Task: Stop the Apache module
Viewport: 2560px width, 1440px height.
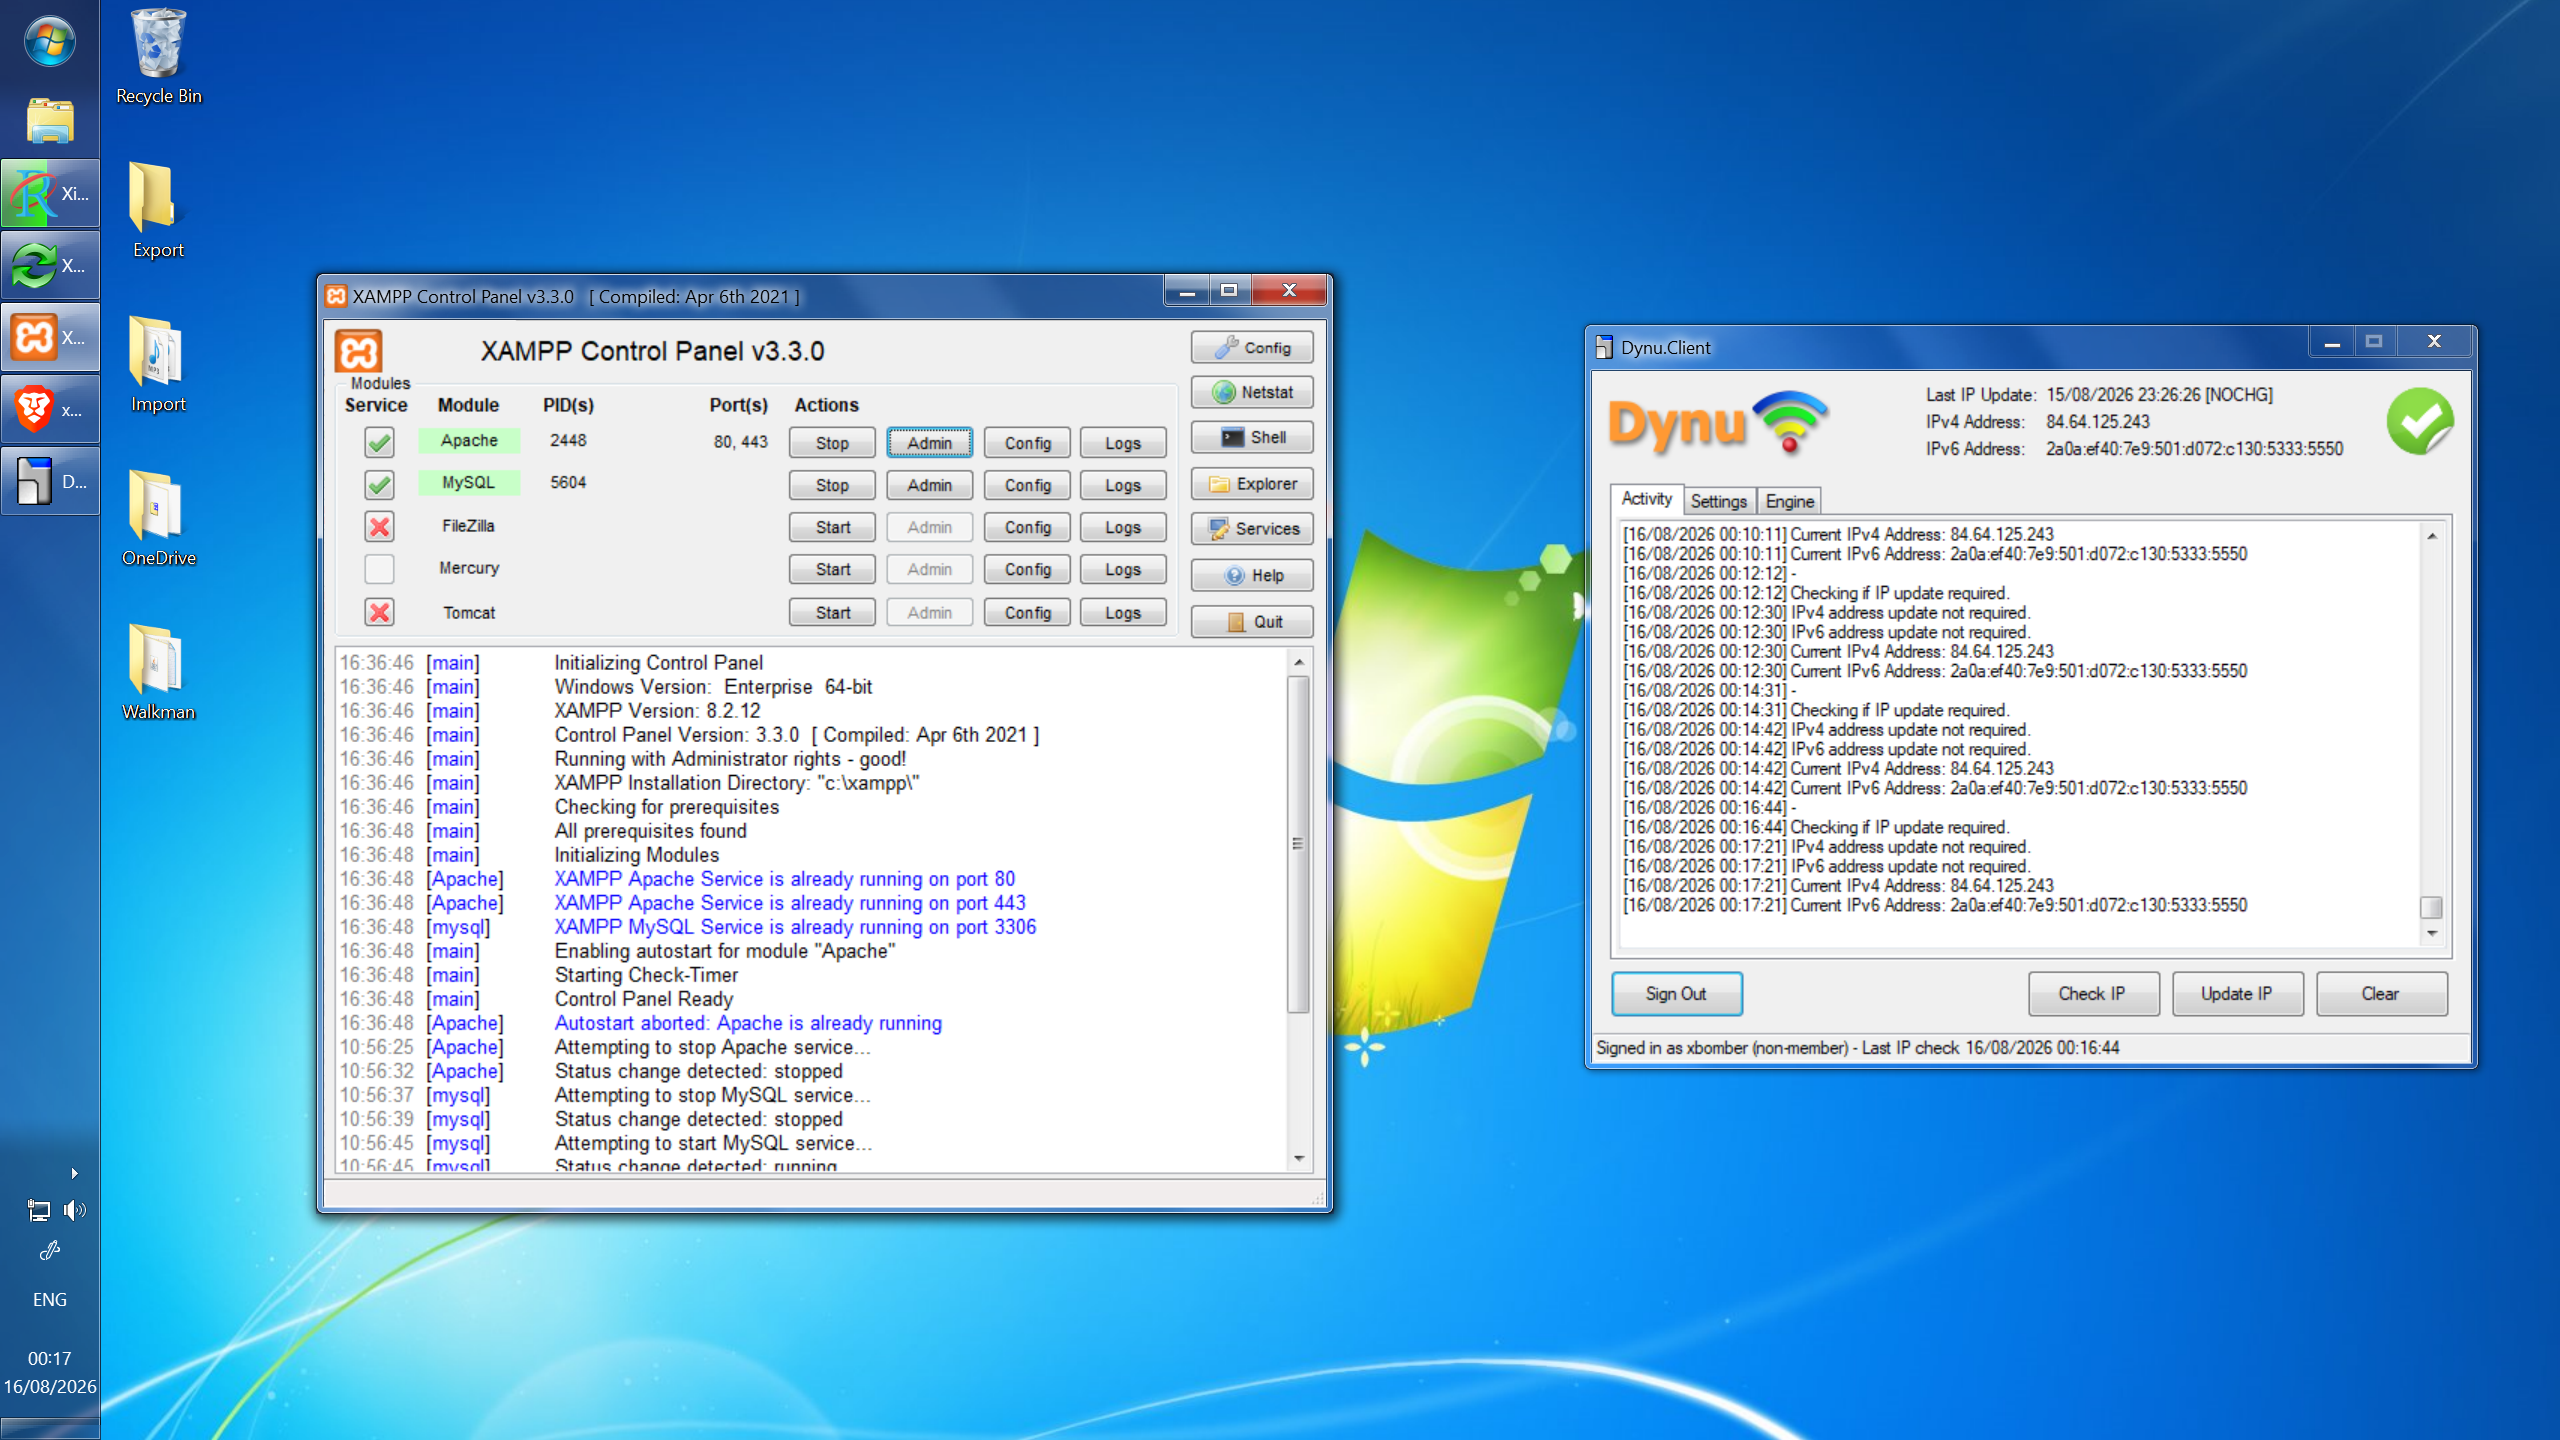Action: click(832, 443)
